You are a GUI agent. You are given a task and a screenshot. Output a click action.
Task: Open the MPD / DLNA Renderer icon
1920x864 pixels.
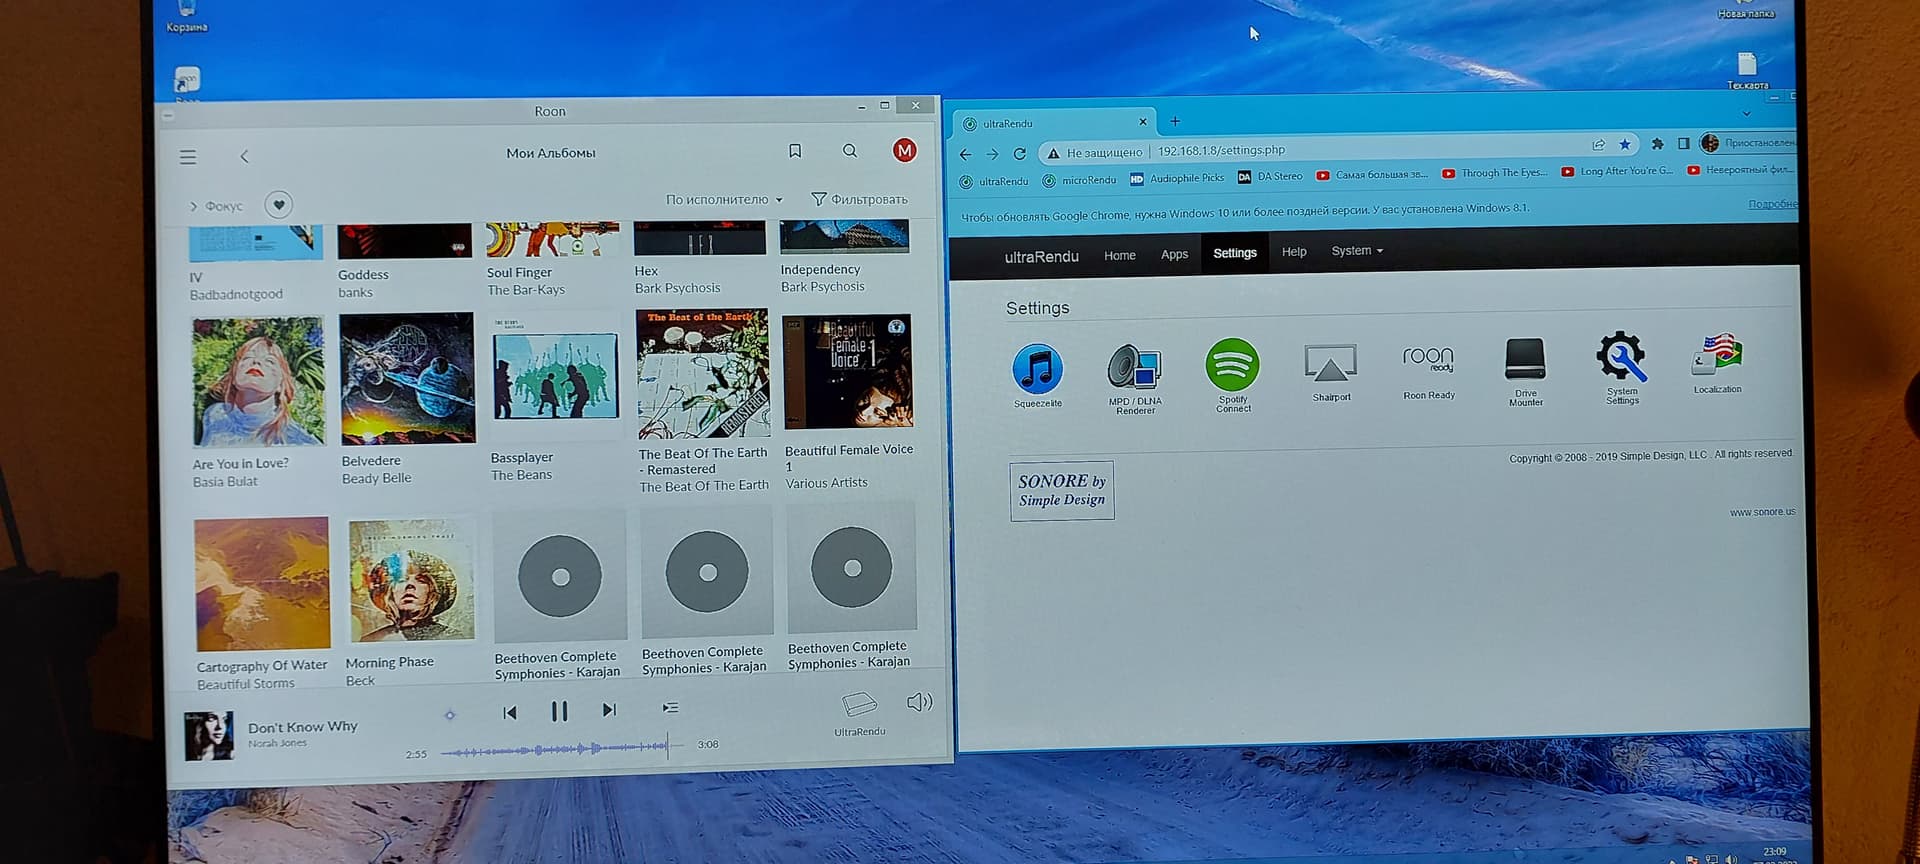1135,378
